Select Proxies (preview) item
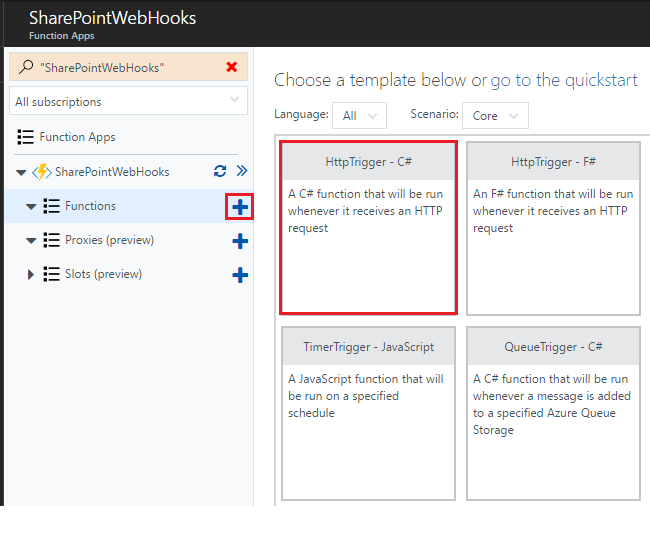The image size is (650, 538). (x=109, y=240)
